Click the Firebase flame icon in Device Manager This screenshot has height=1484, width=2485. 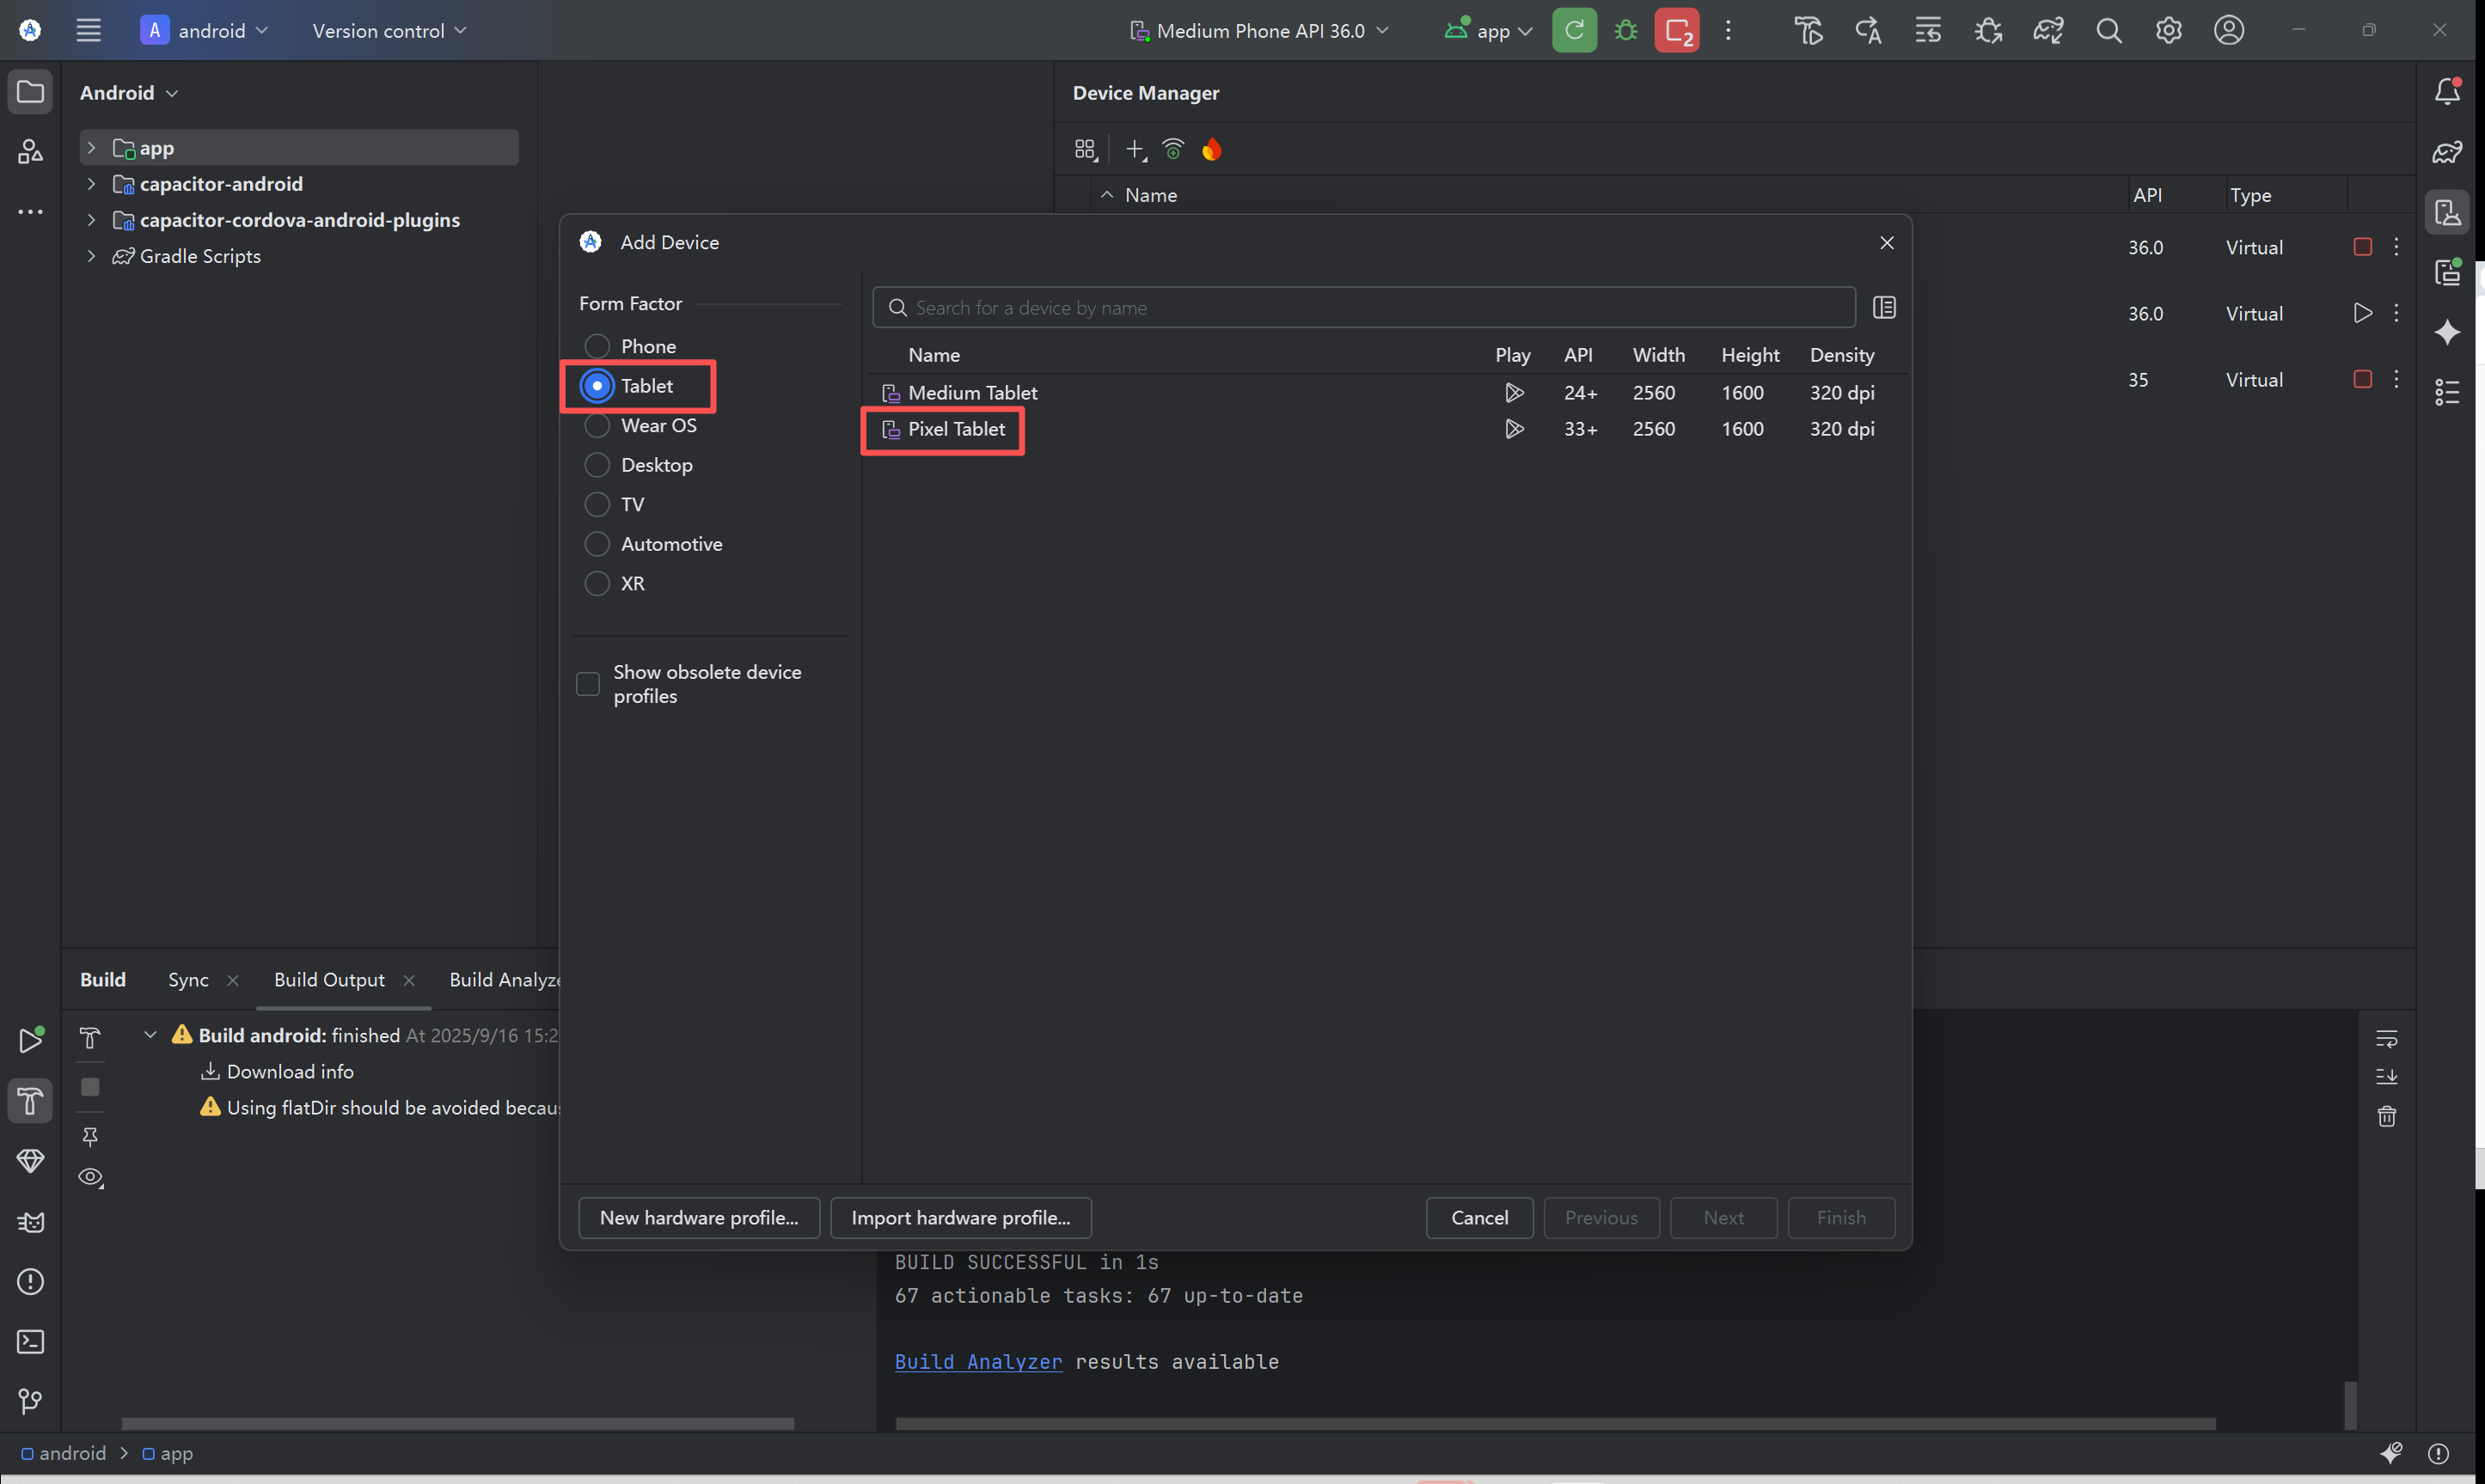pyautogui.click(x=1211, y=150)
